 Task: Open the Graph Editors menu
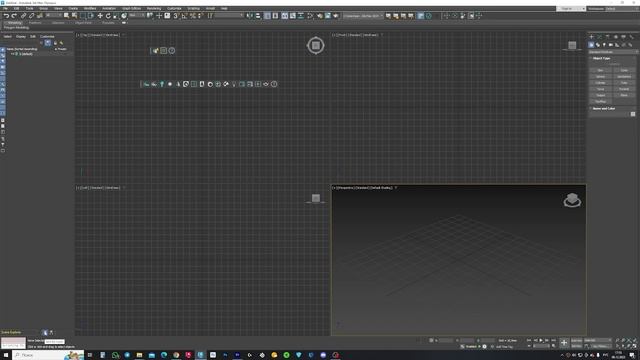pos(131,8)
